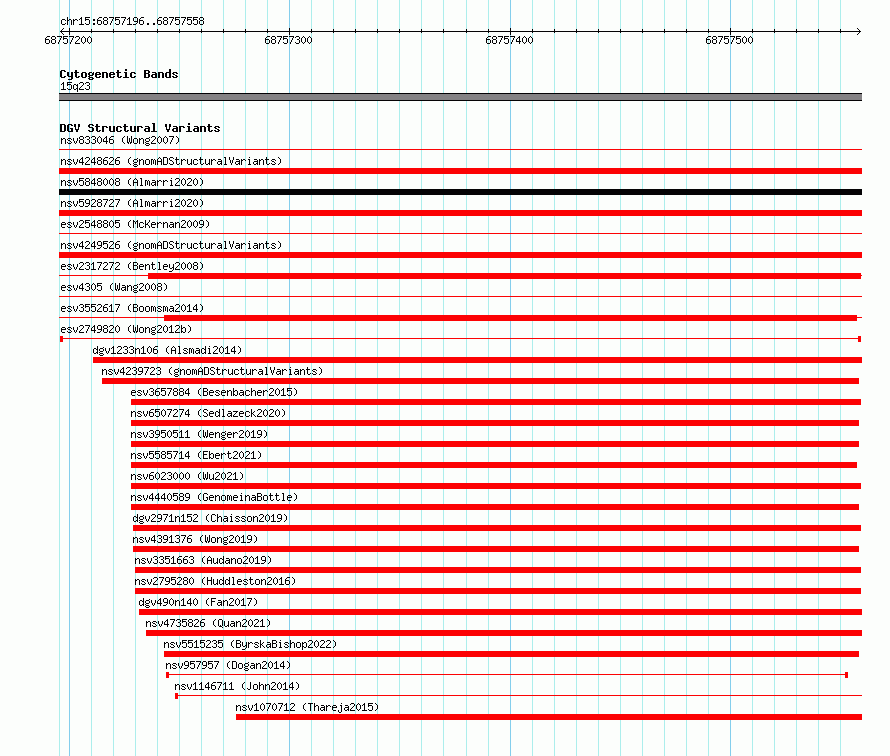Select nsv4391376 (Wong2019) label
Screen dimensions: 890x756
[x=195, y=539]
